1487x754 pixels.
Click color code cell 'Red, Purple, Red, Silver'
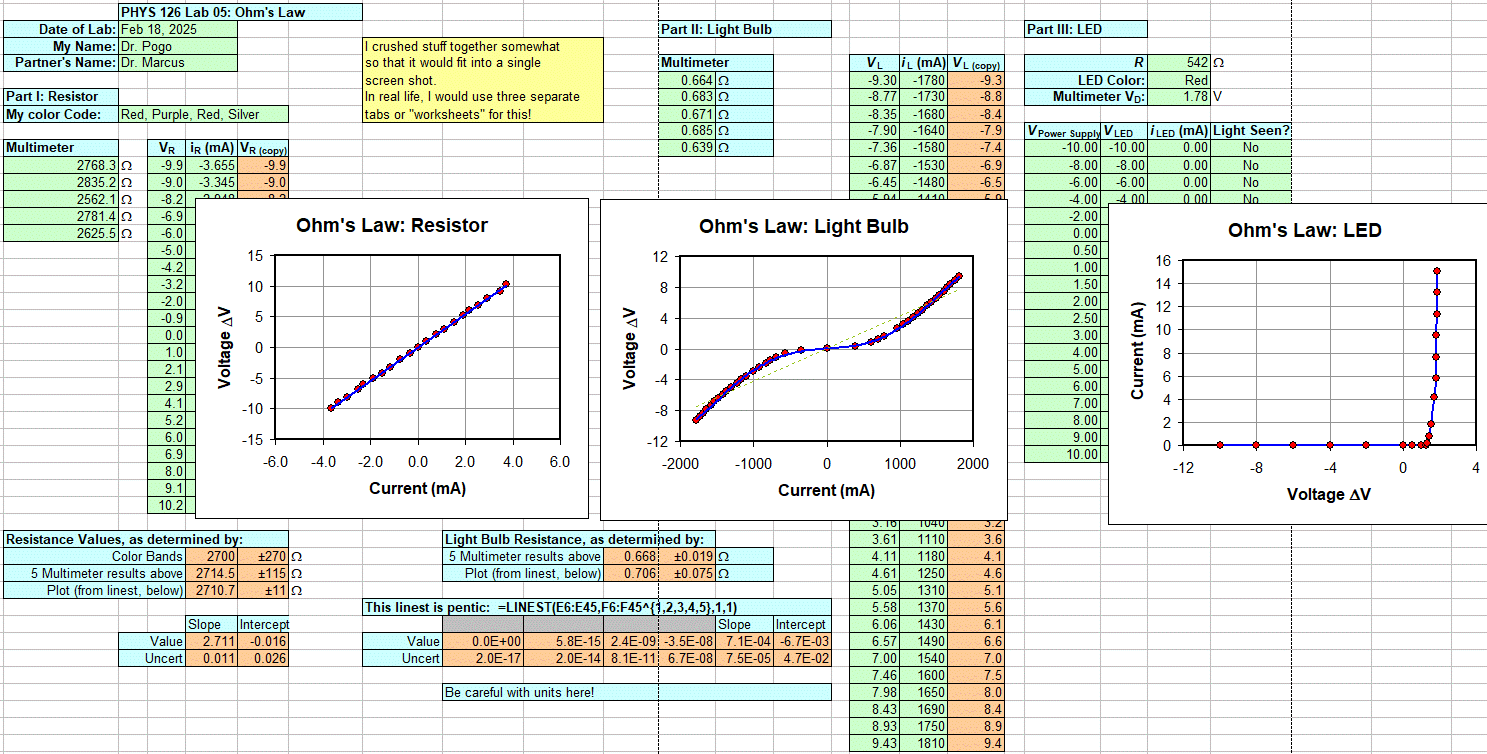(x=203, y=114)
